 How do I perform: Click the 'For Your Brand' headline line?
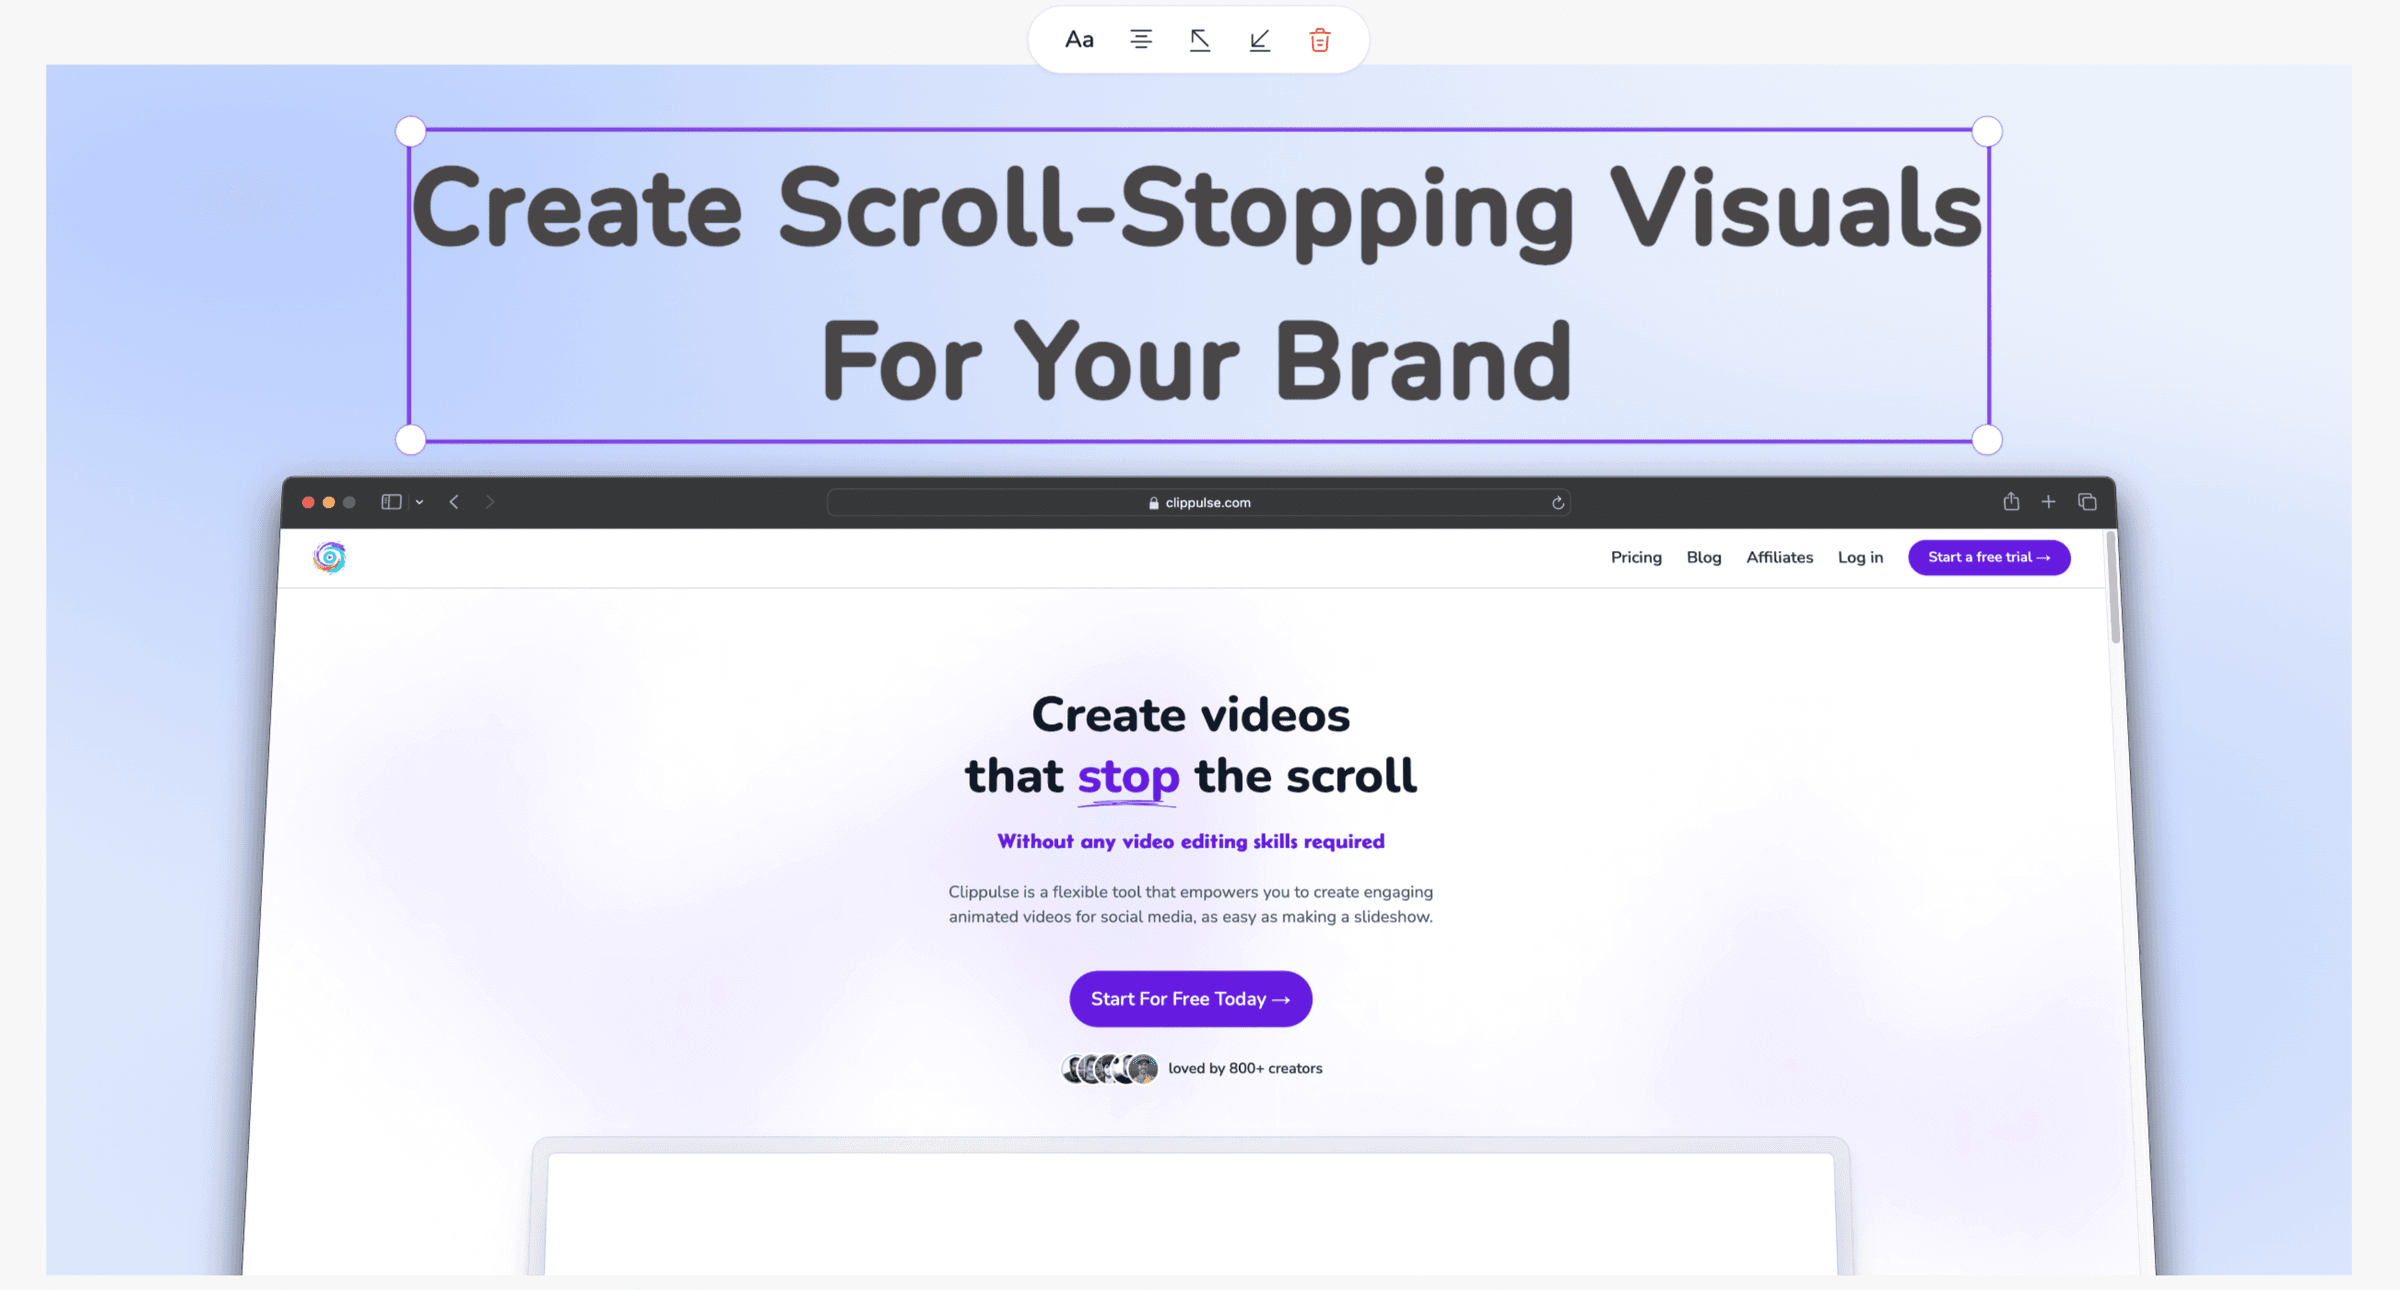coord(1196,360)
